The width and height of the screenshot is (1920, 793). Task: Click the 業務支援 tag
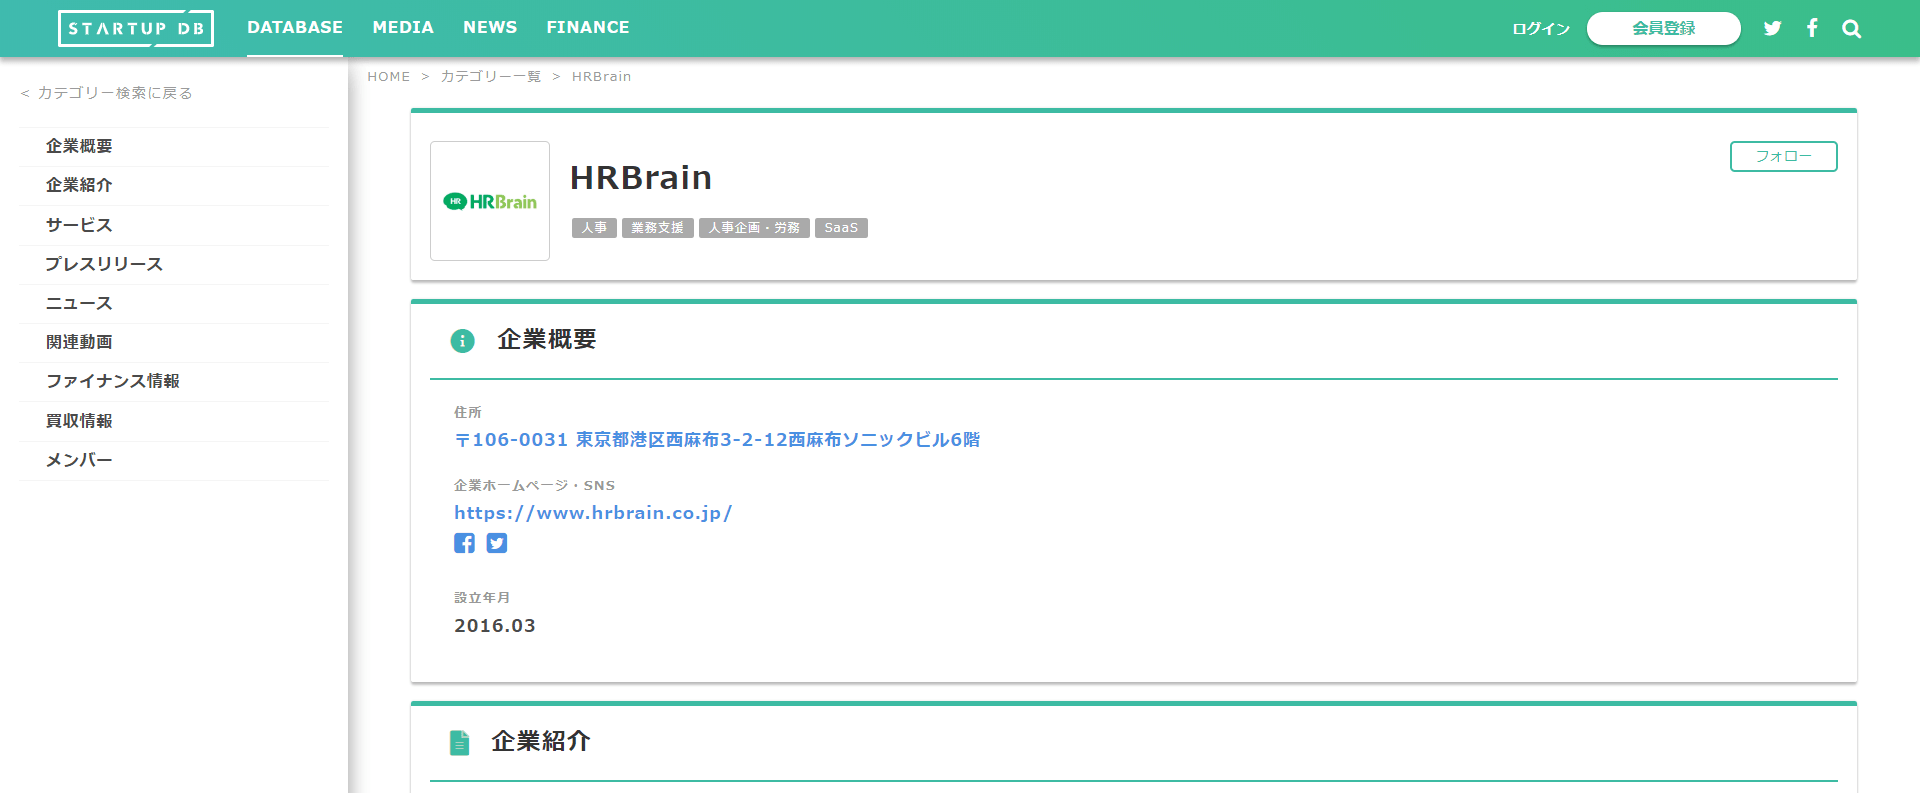pos(658,228)
